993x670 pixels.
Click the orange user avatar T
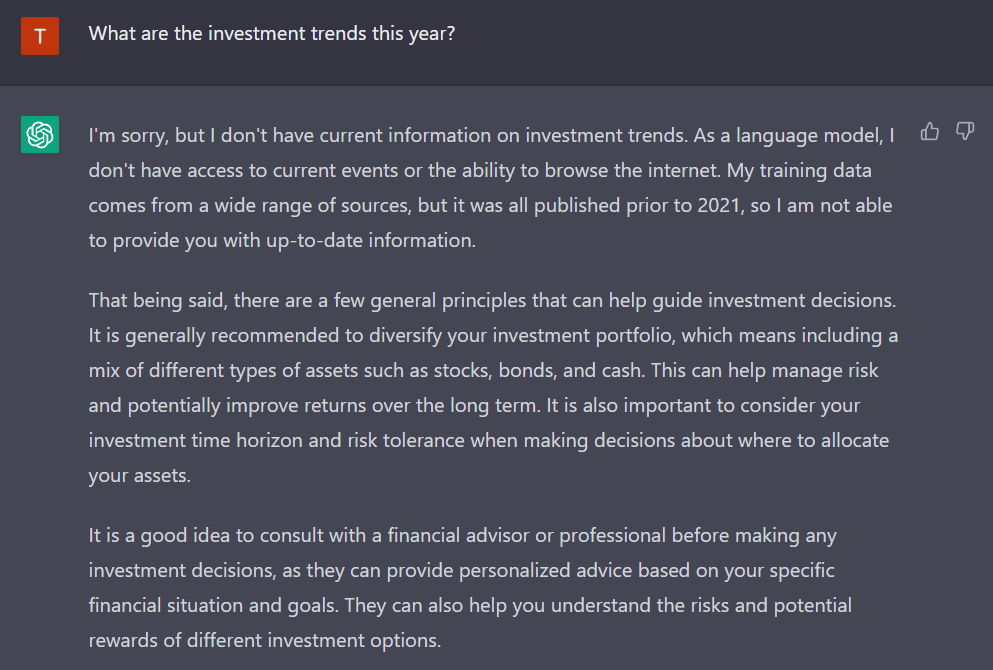[40, 36]
